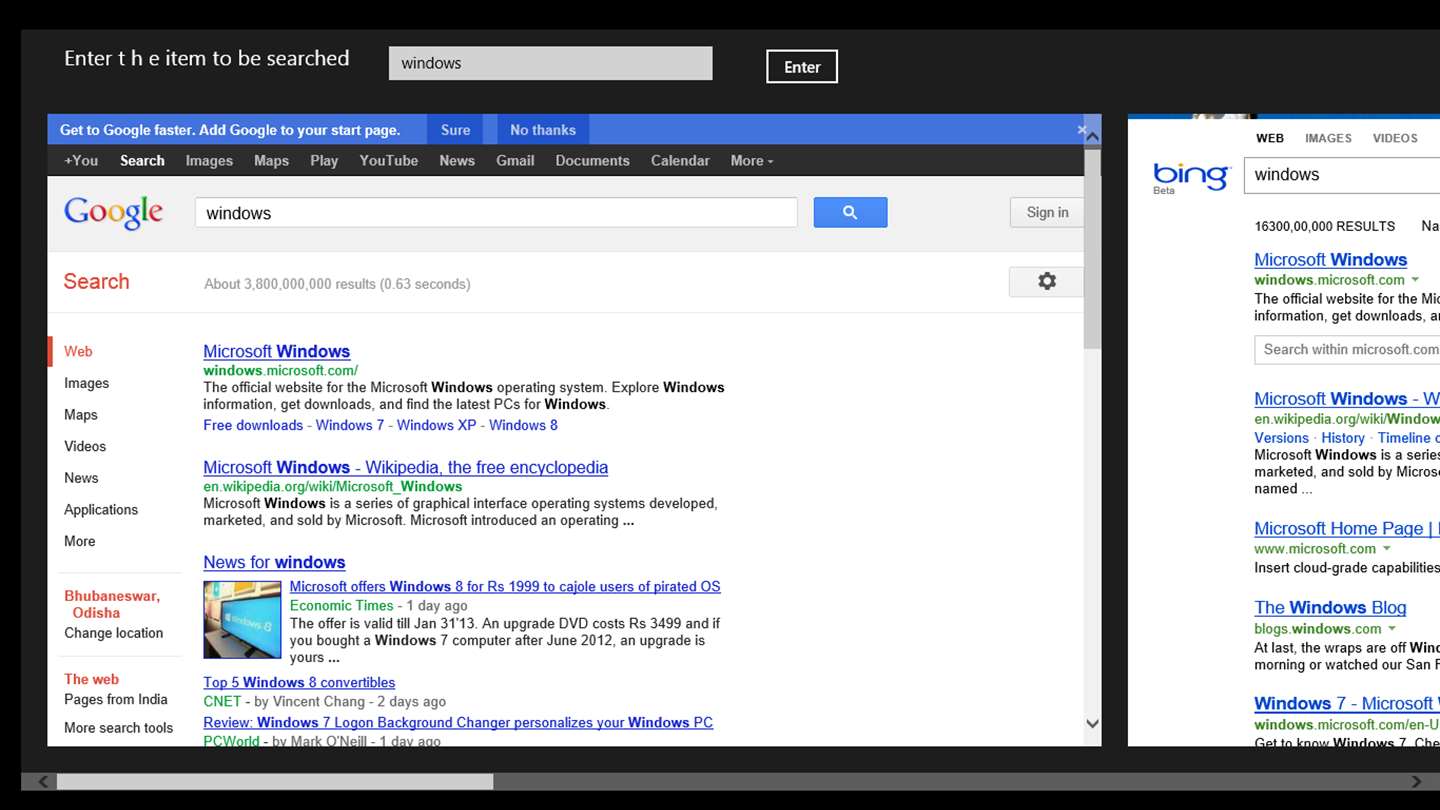Select the Videos filter in left sidebar
Viewport: 1440px width, 810px height.
click(x=85, y=446)
